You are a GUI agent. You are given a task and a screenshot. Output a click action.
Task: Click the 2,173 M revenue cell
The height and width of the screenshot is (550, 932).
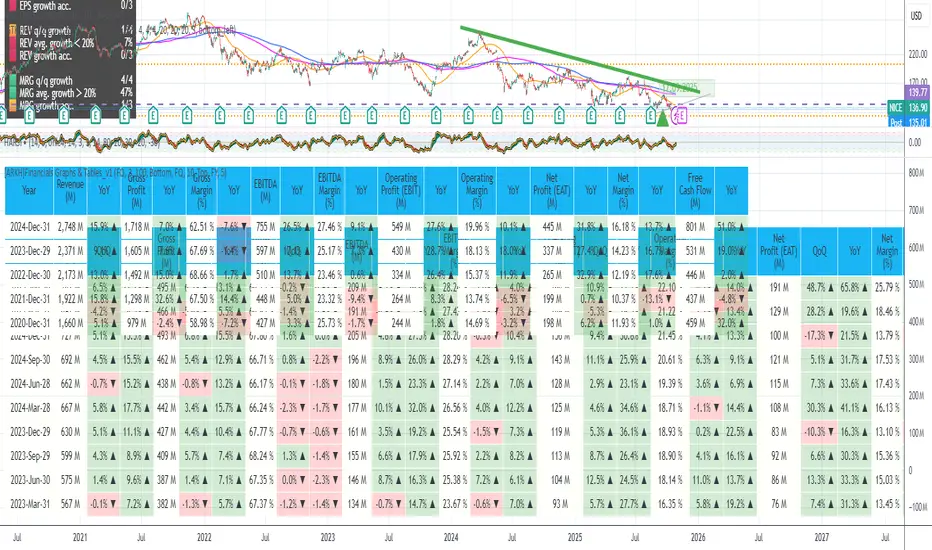point(70,275)
